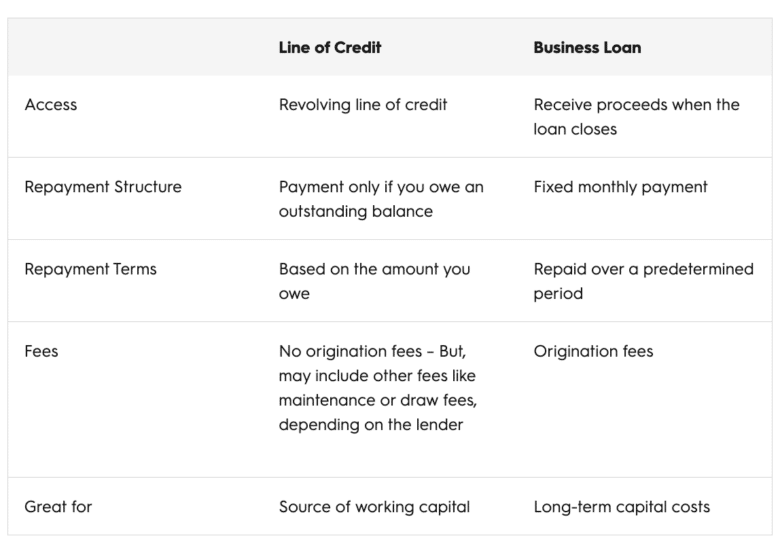Select the 'Fees' row label

click(x=41, y=351)
